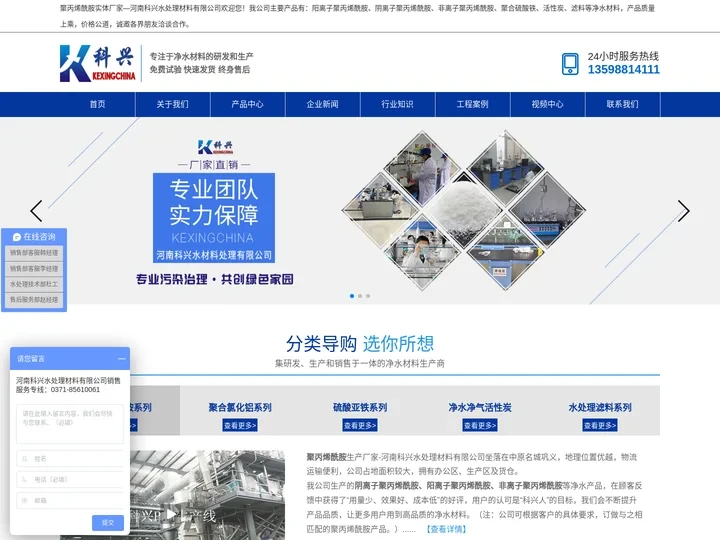
Task: Click the 专业团队 实力保障 banner image
Action: coord(214,218)
